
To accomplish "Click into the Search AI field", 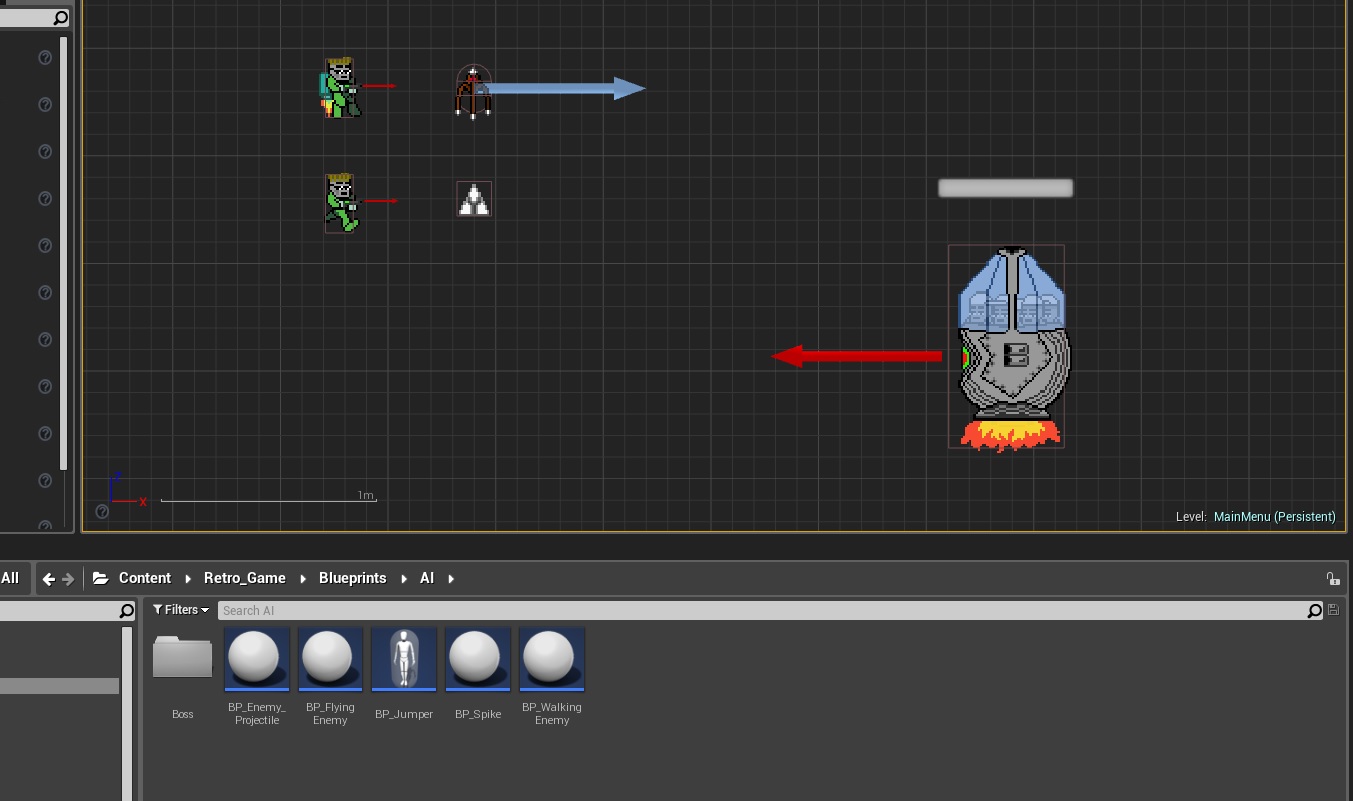I will point(760,611).
